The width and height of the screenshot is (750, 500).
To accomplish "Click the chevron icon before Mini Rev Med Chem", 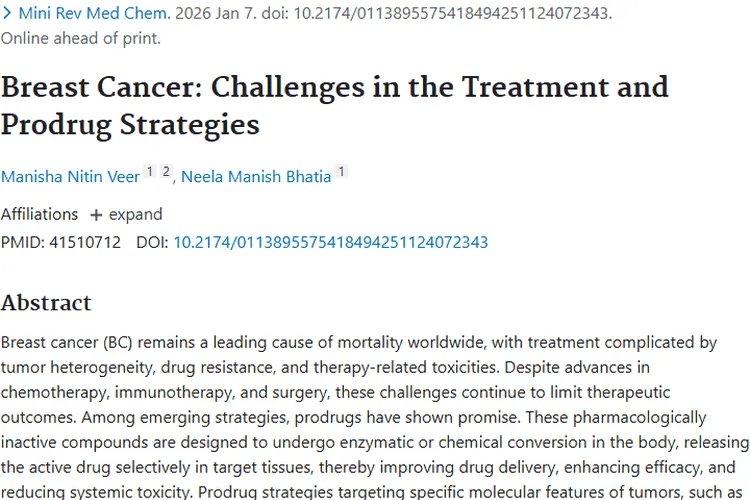I will point(8,15).
